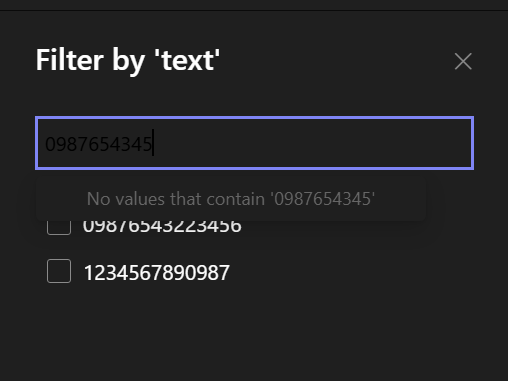The height and width of the screenshot is (381, 508).
Task: Select the 1234567890987 value label
Action: (x=157, y=272)
